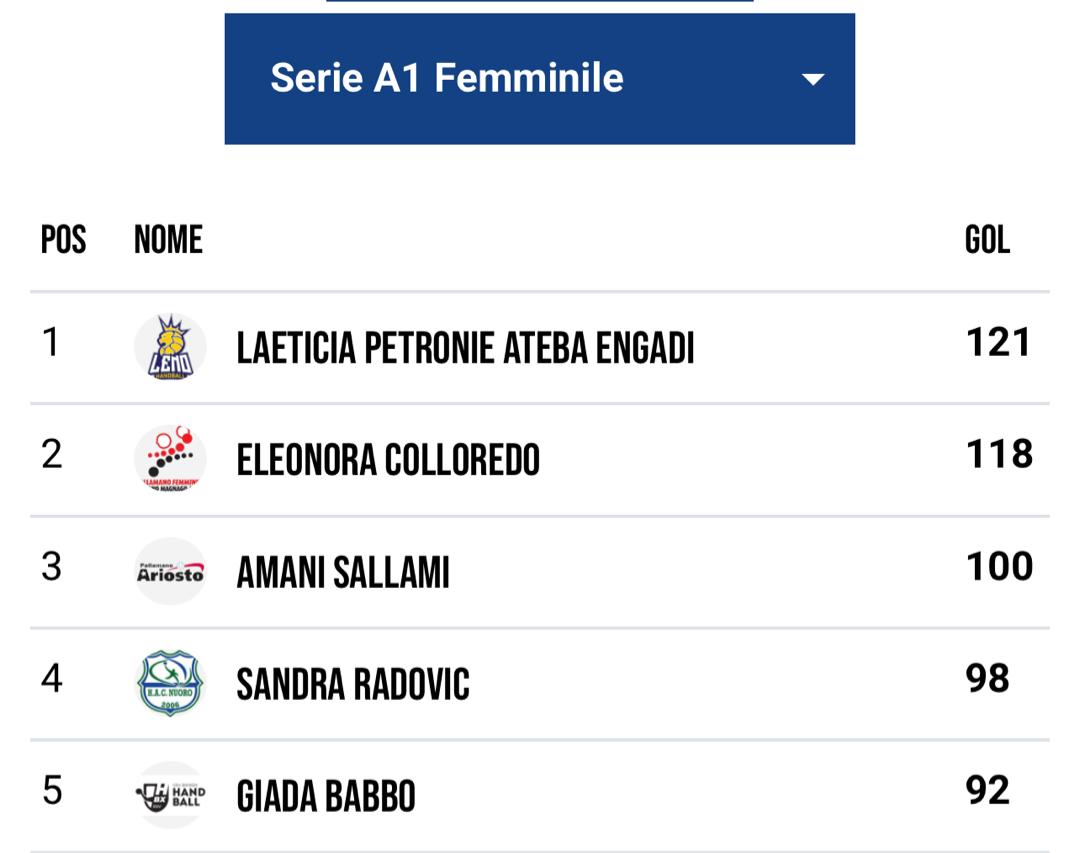
Task: Click the POS header label
Action: 63,240
